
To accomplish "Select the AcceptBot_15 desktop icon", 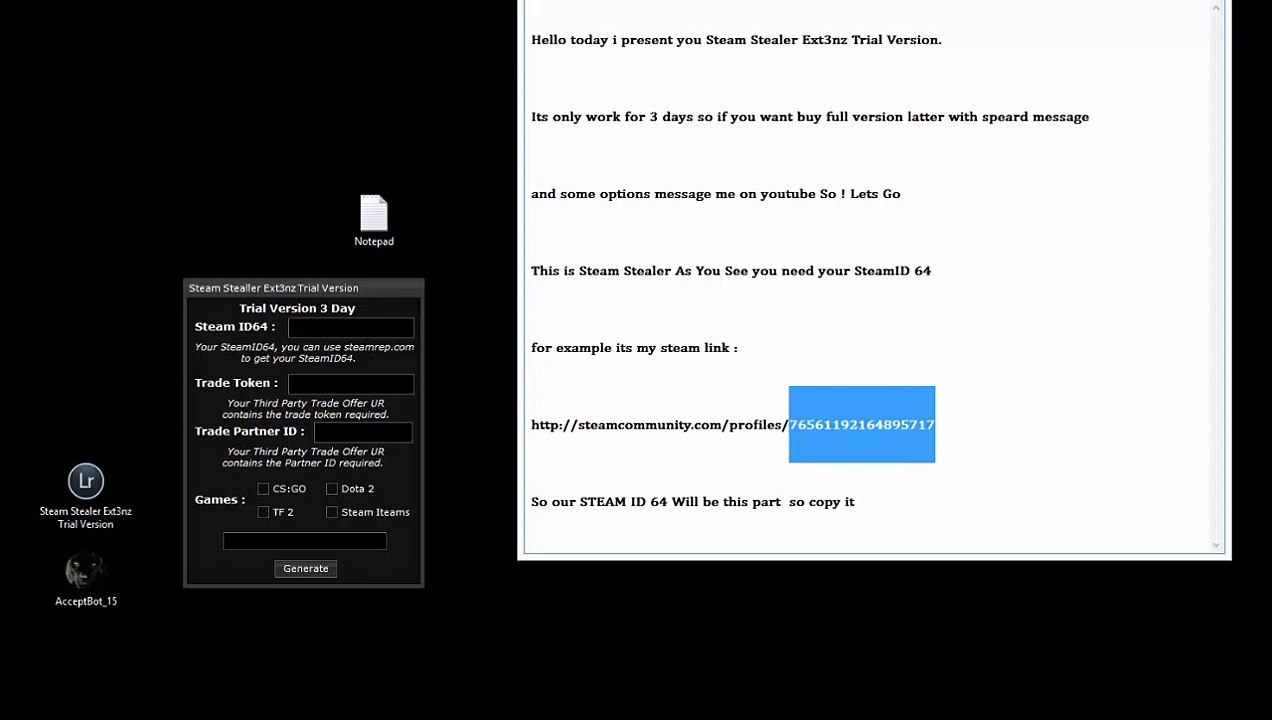I will [x=86, y=580].
